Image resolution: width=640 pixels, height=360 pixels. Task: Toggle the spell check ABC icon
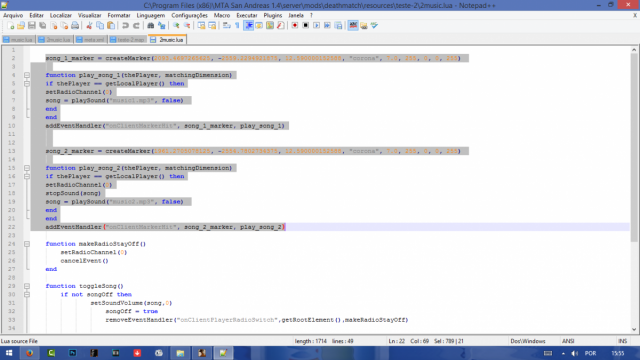click(353, 26)
